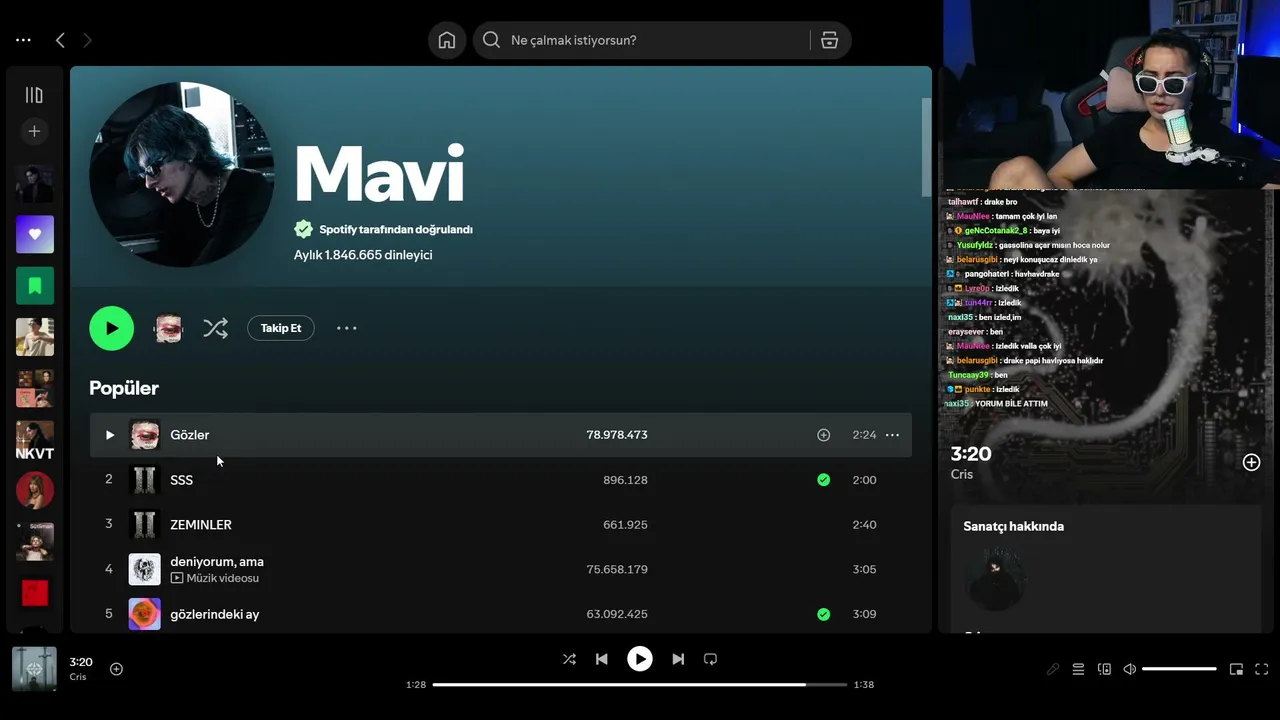Open the ZEMINLER song title
1280x720 pixels.
pyautogui.click(x=201, y=525)
